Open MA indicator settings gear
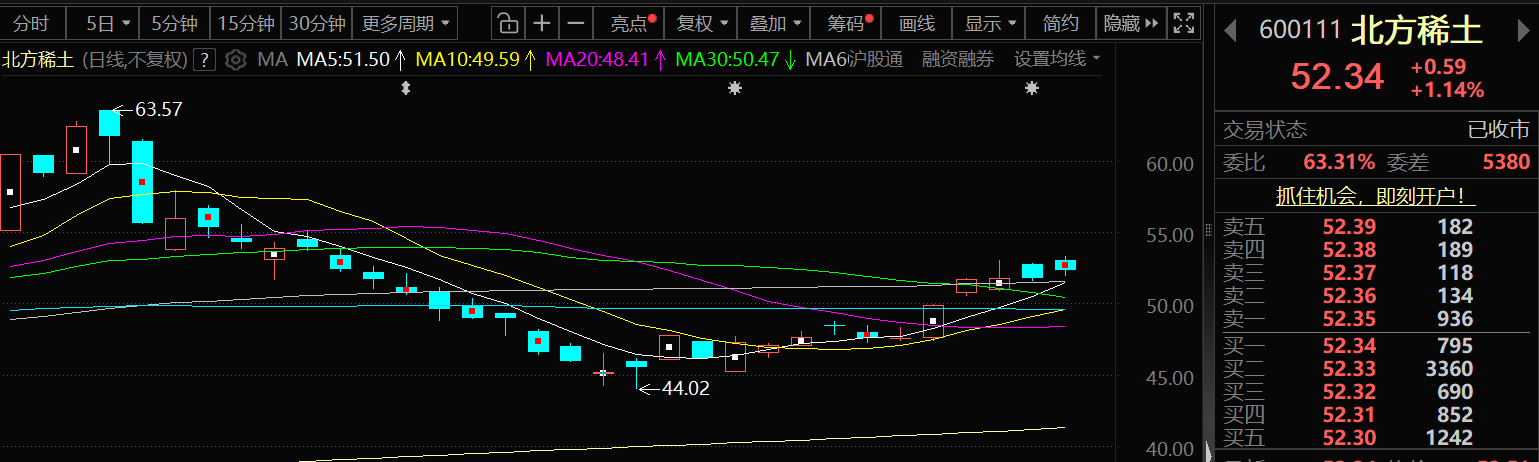The width and height of the screenshot is (1539, 462). [235, 59]
